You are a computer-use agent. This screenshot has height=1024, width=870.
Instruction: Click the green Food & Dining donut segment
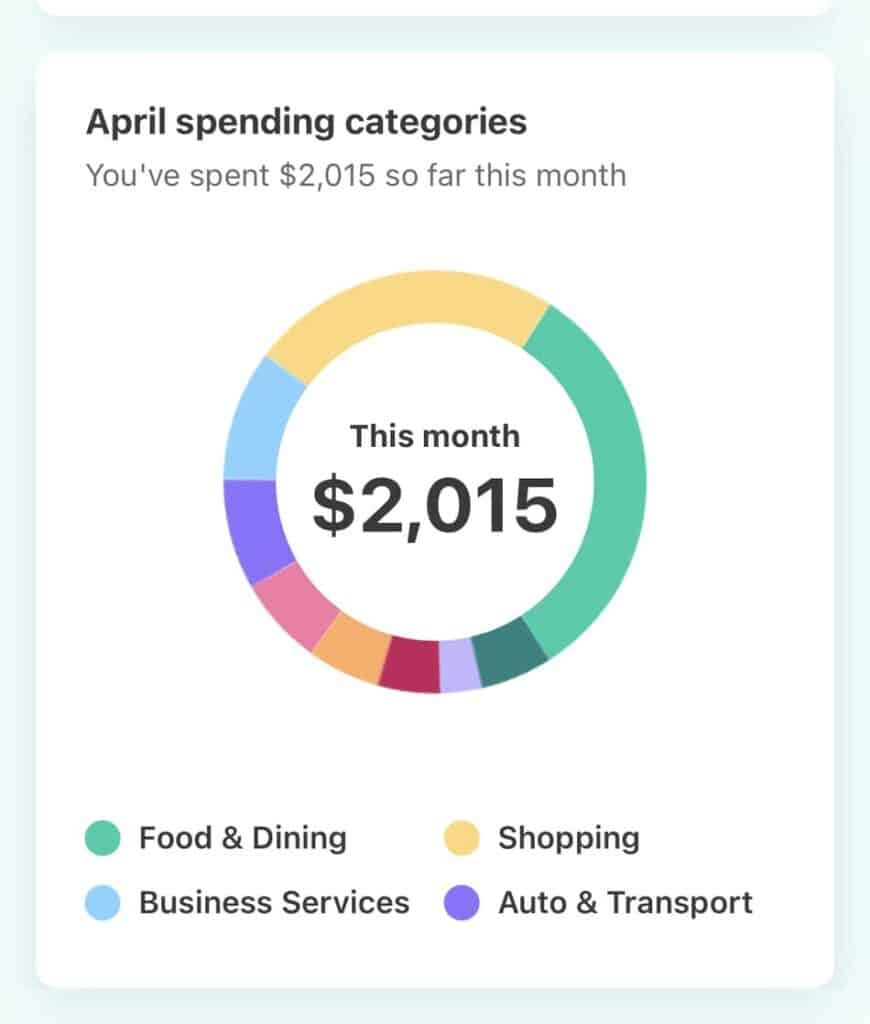pyautogui.click(x=617, y=480)
